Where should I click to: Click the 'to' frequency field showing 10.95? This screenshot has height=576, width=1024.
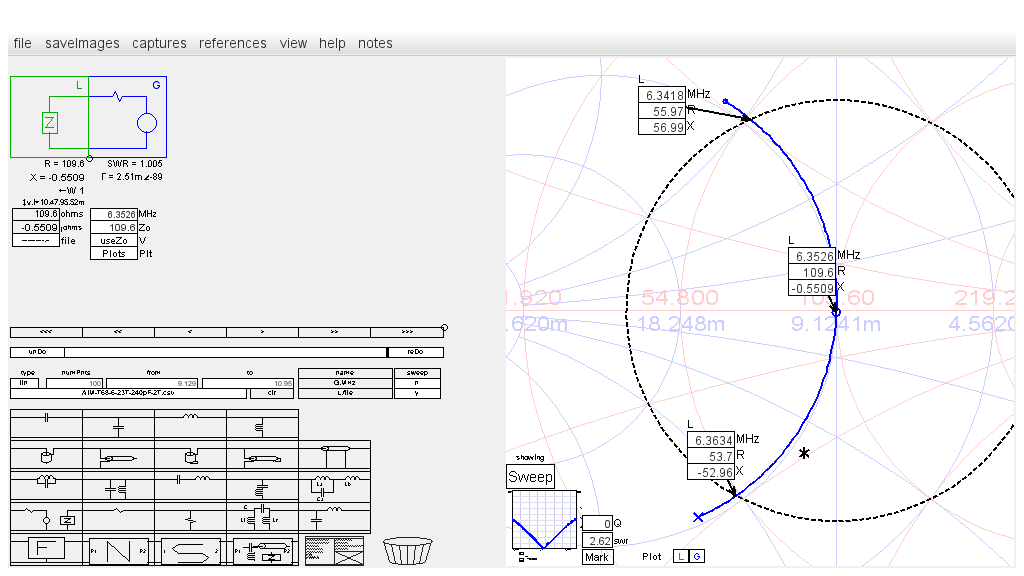point(248,383)
